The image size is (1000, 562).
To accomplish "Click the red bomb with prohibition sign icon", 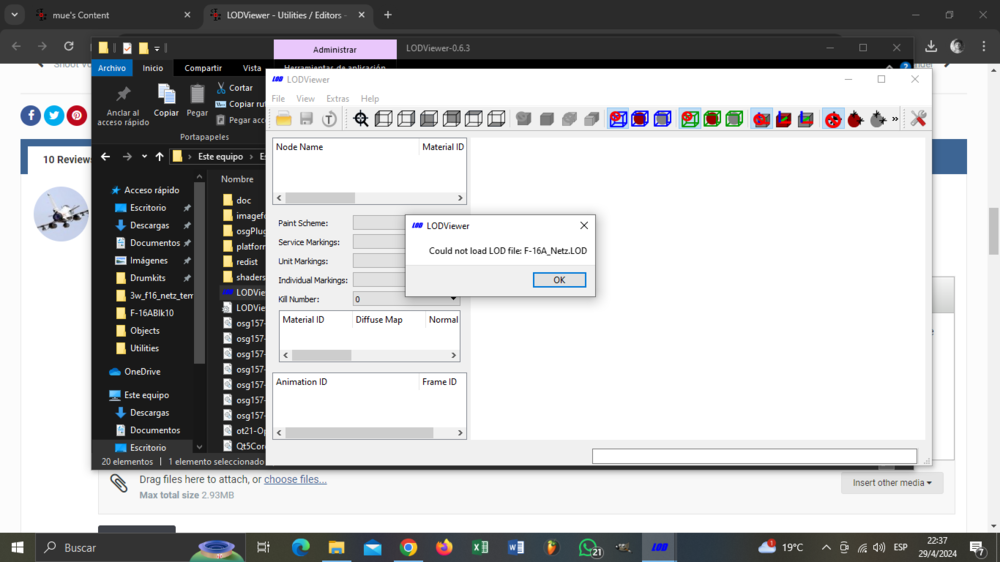I will [833, 119].
